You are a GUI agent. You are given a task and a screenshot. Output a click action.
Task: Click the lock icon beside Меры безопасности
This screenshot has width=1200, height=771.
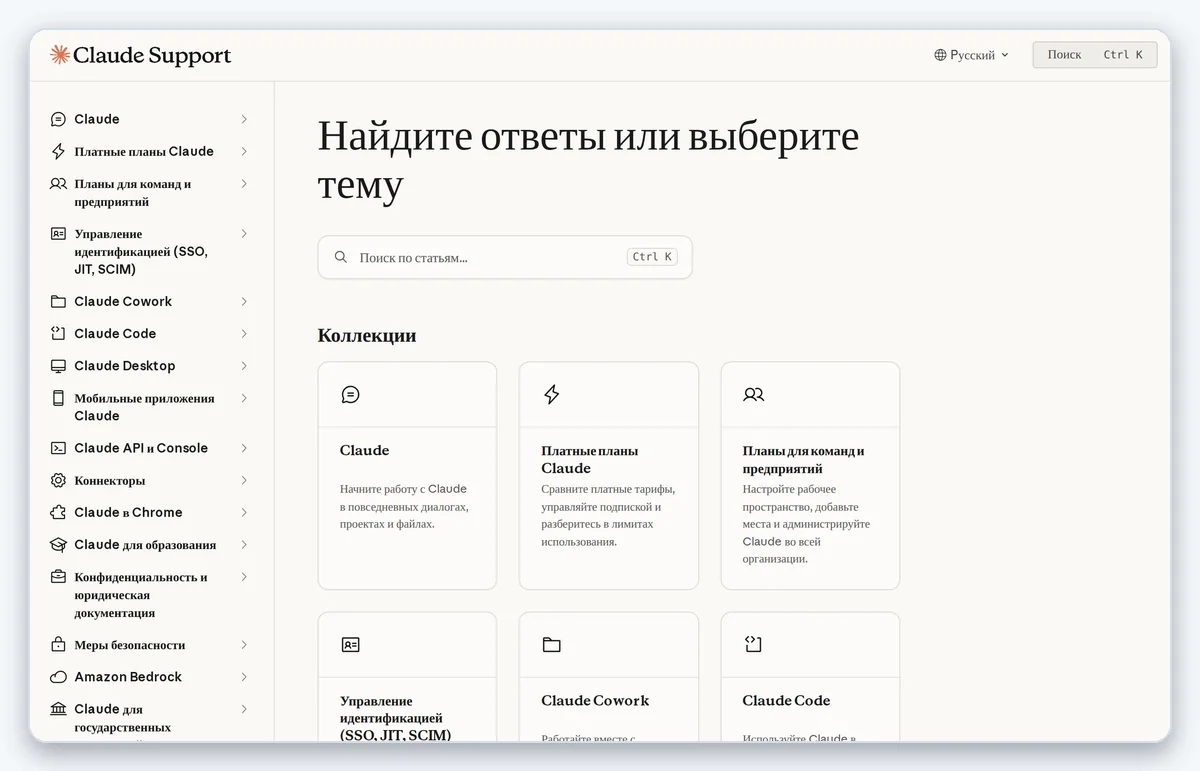(x=58, y=645)
